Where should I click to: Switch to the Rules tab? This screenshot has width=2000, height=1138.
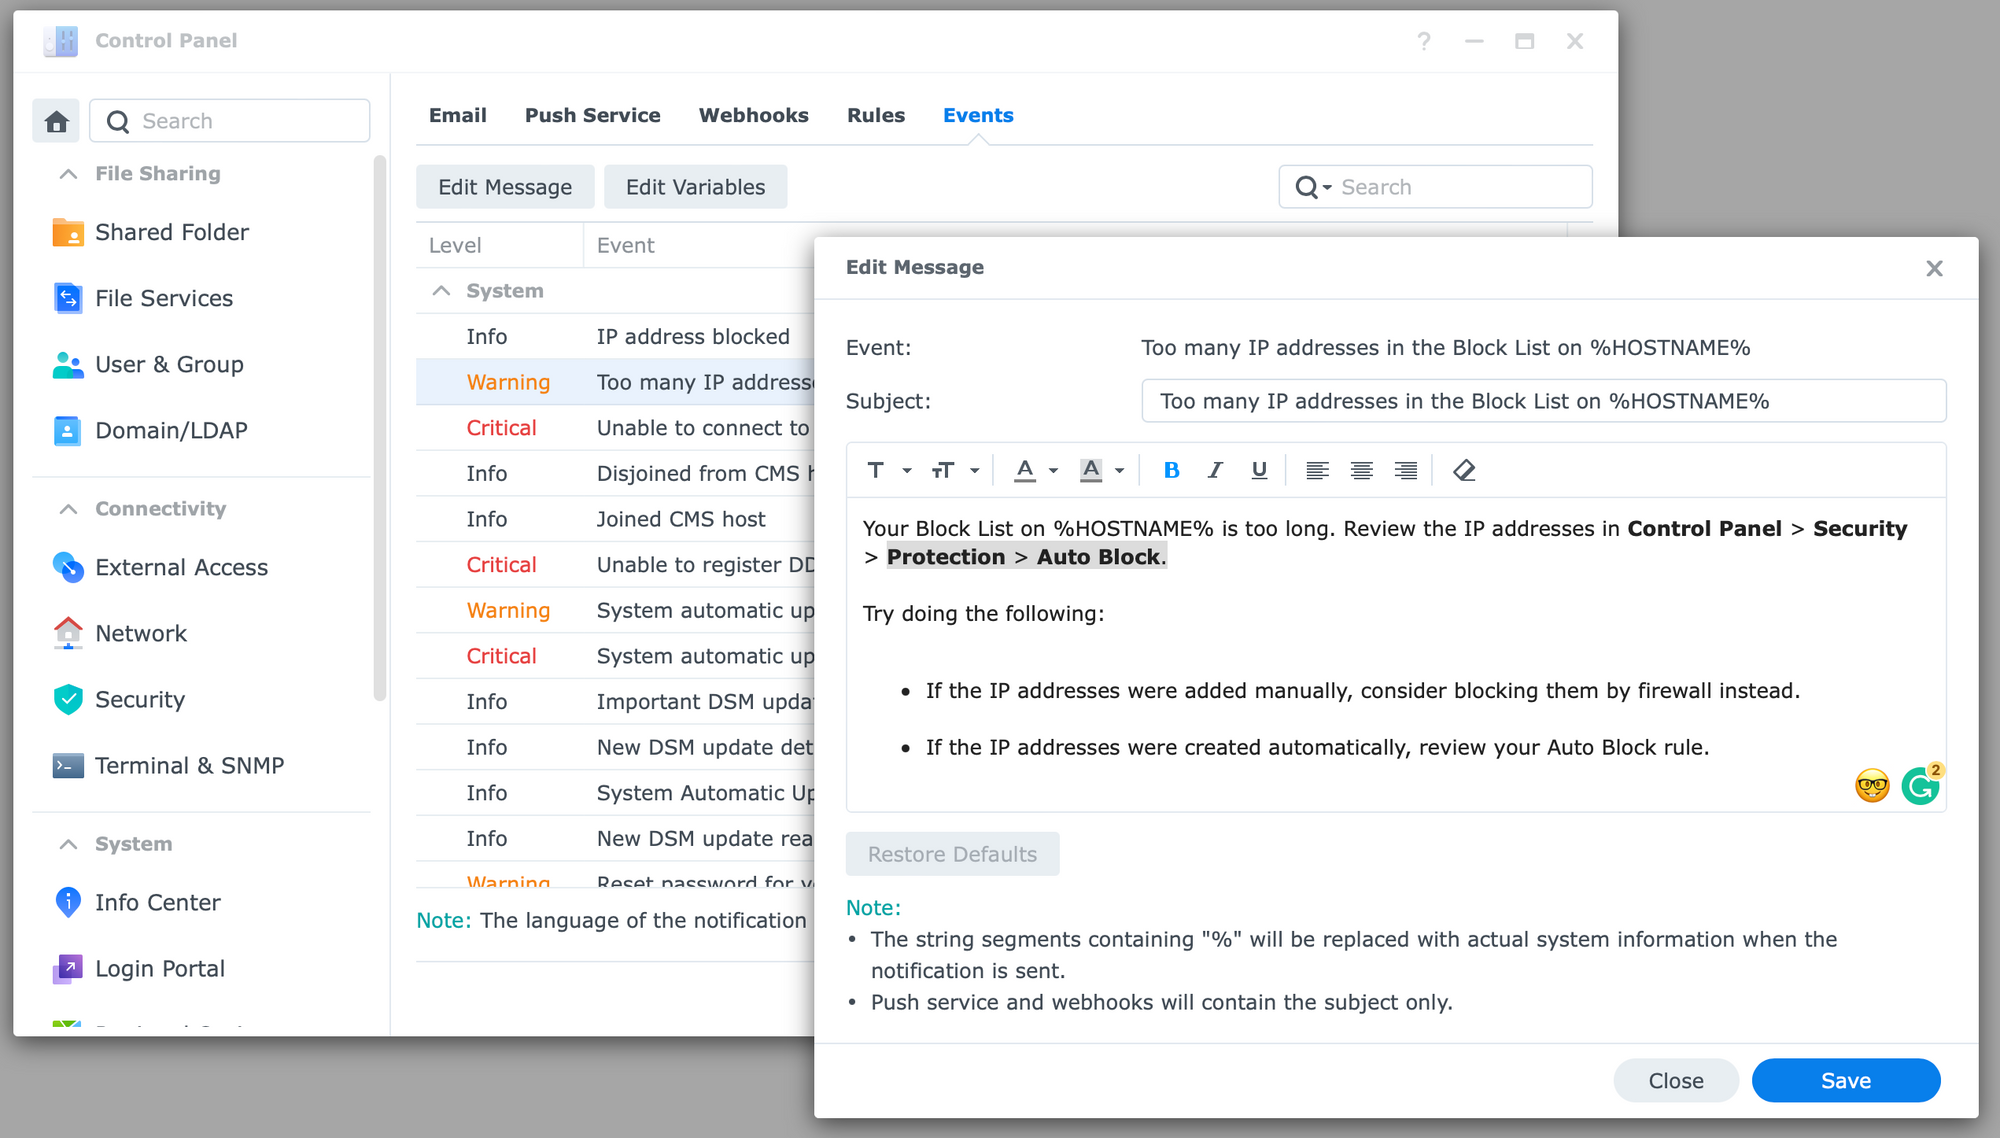point(876,115)
